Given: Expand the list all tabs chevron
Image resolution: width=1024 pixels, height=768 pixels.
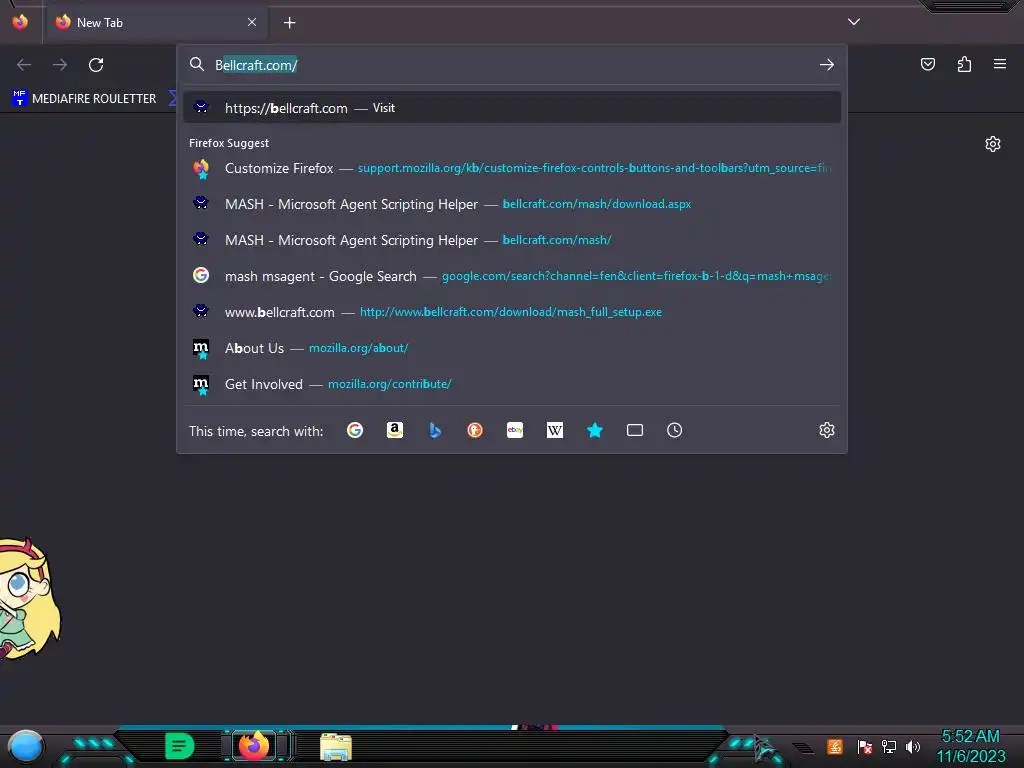Looking at the screenshot, I should (854, 22).
